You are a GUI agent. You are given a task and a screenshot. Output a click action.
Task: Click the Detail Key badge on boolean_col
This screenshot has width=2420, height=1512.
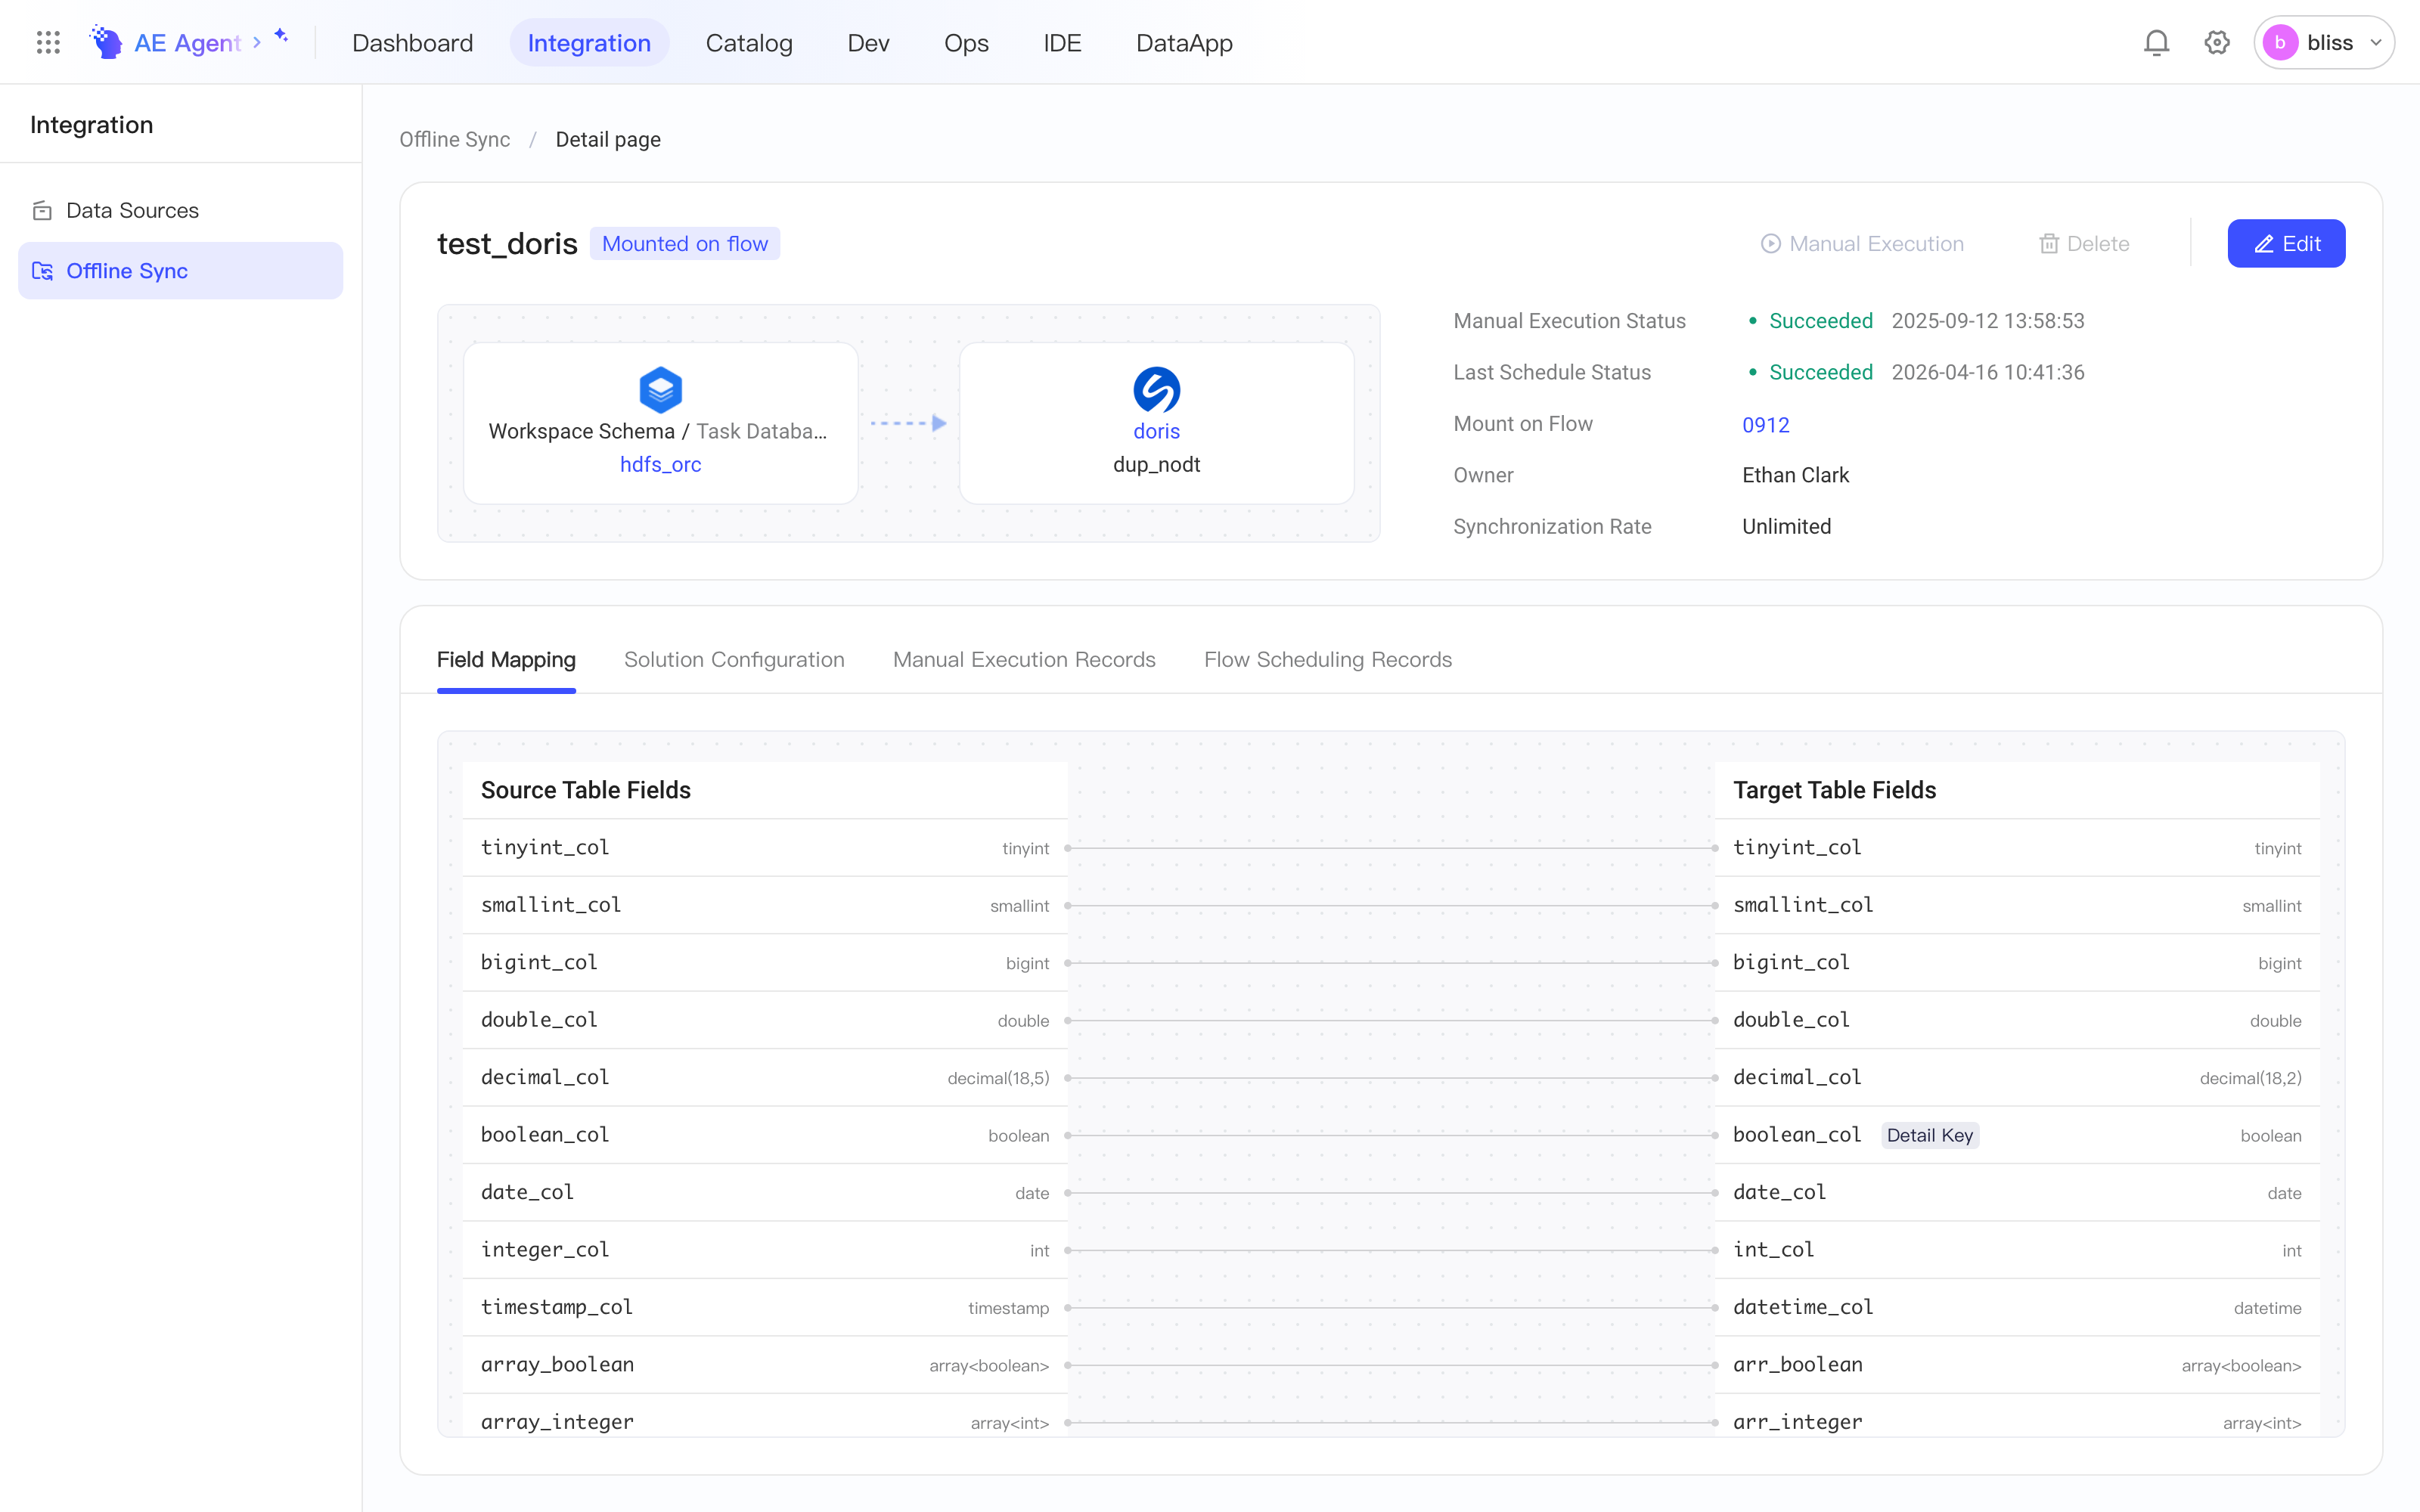pos(1929,1135)
